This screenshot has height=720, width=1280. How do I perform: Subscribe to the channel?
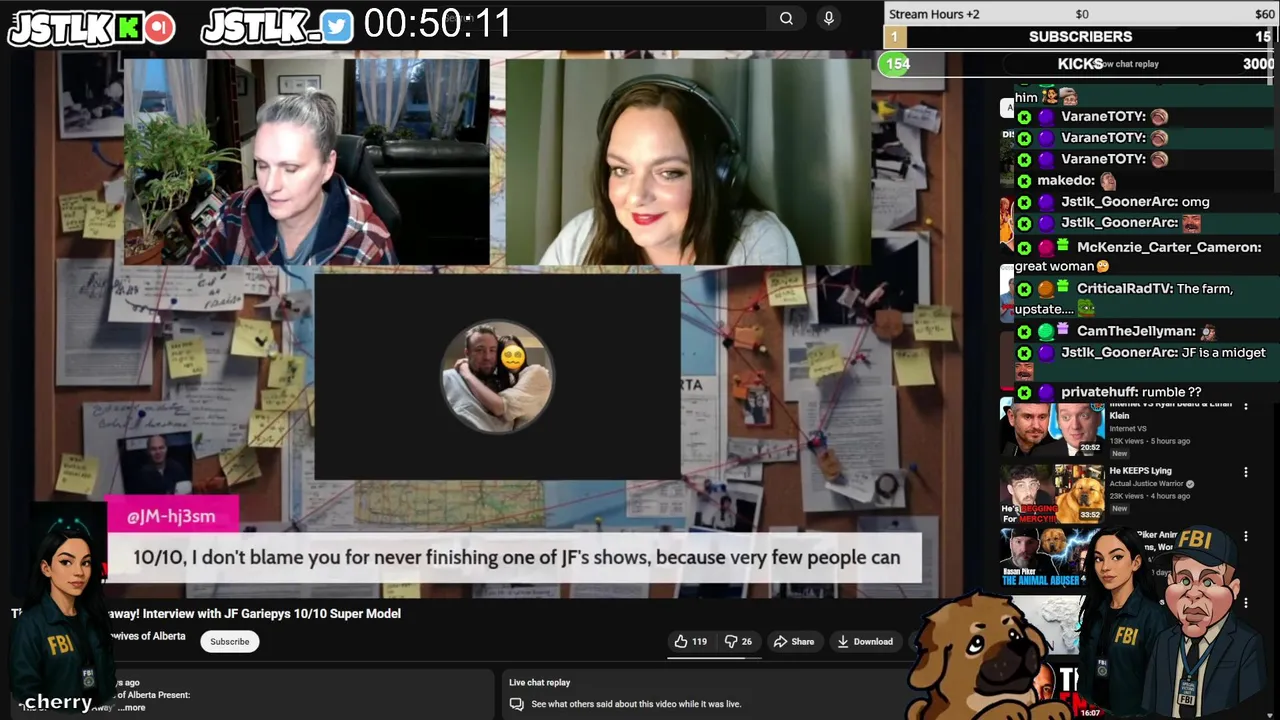[229, 641]
